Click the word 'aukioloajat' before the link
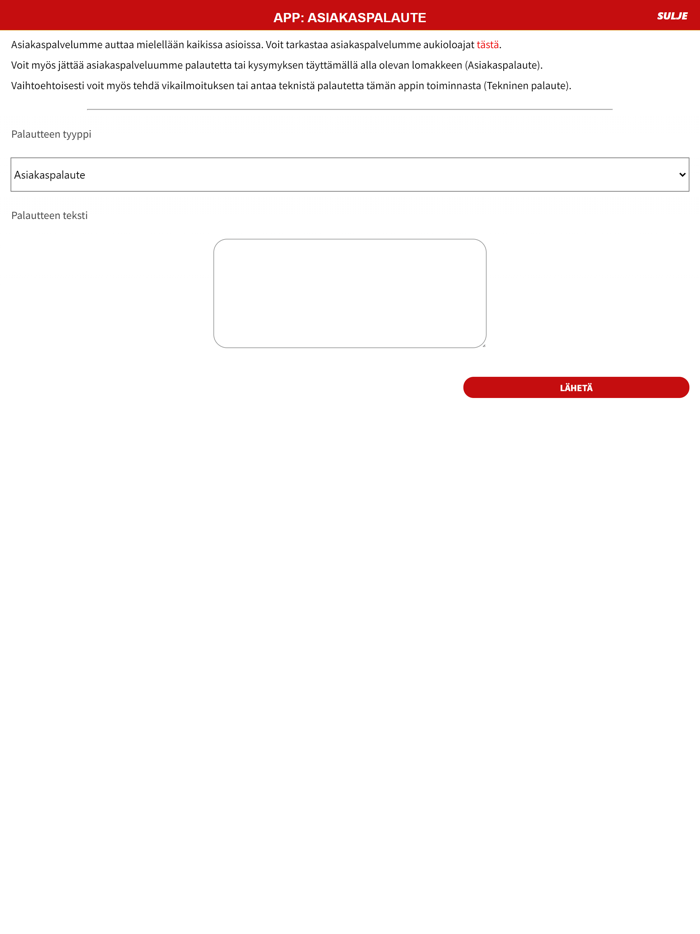 (449, 45)
